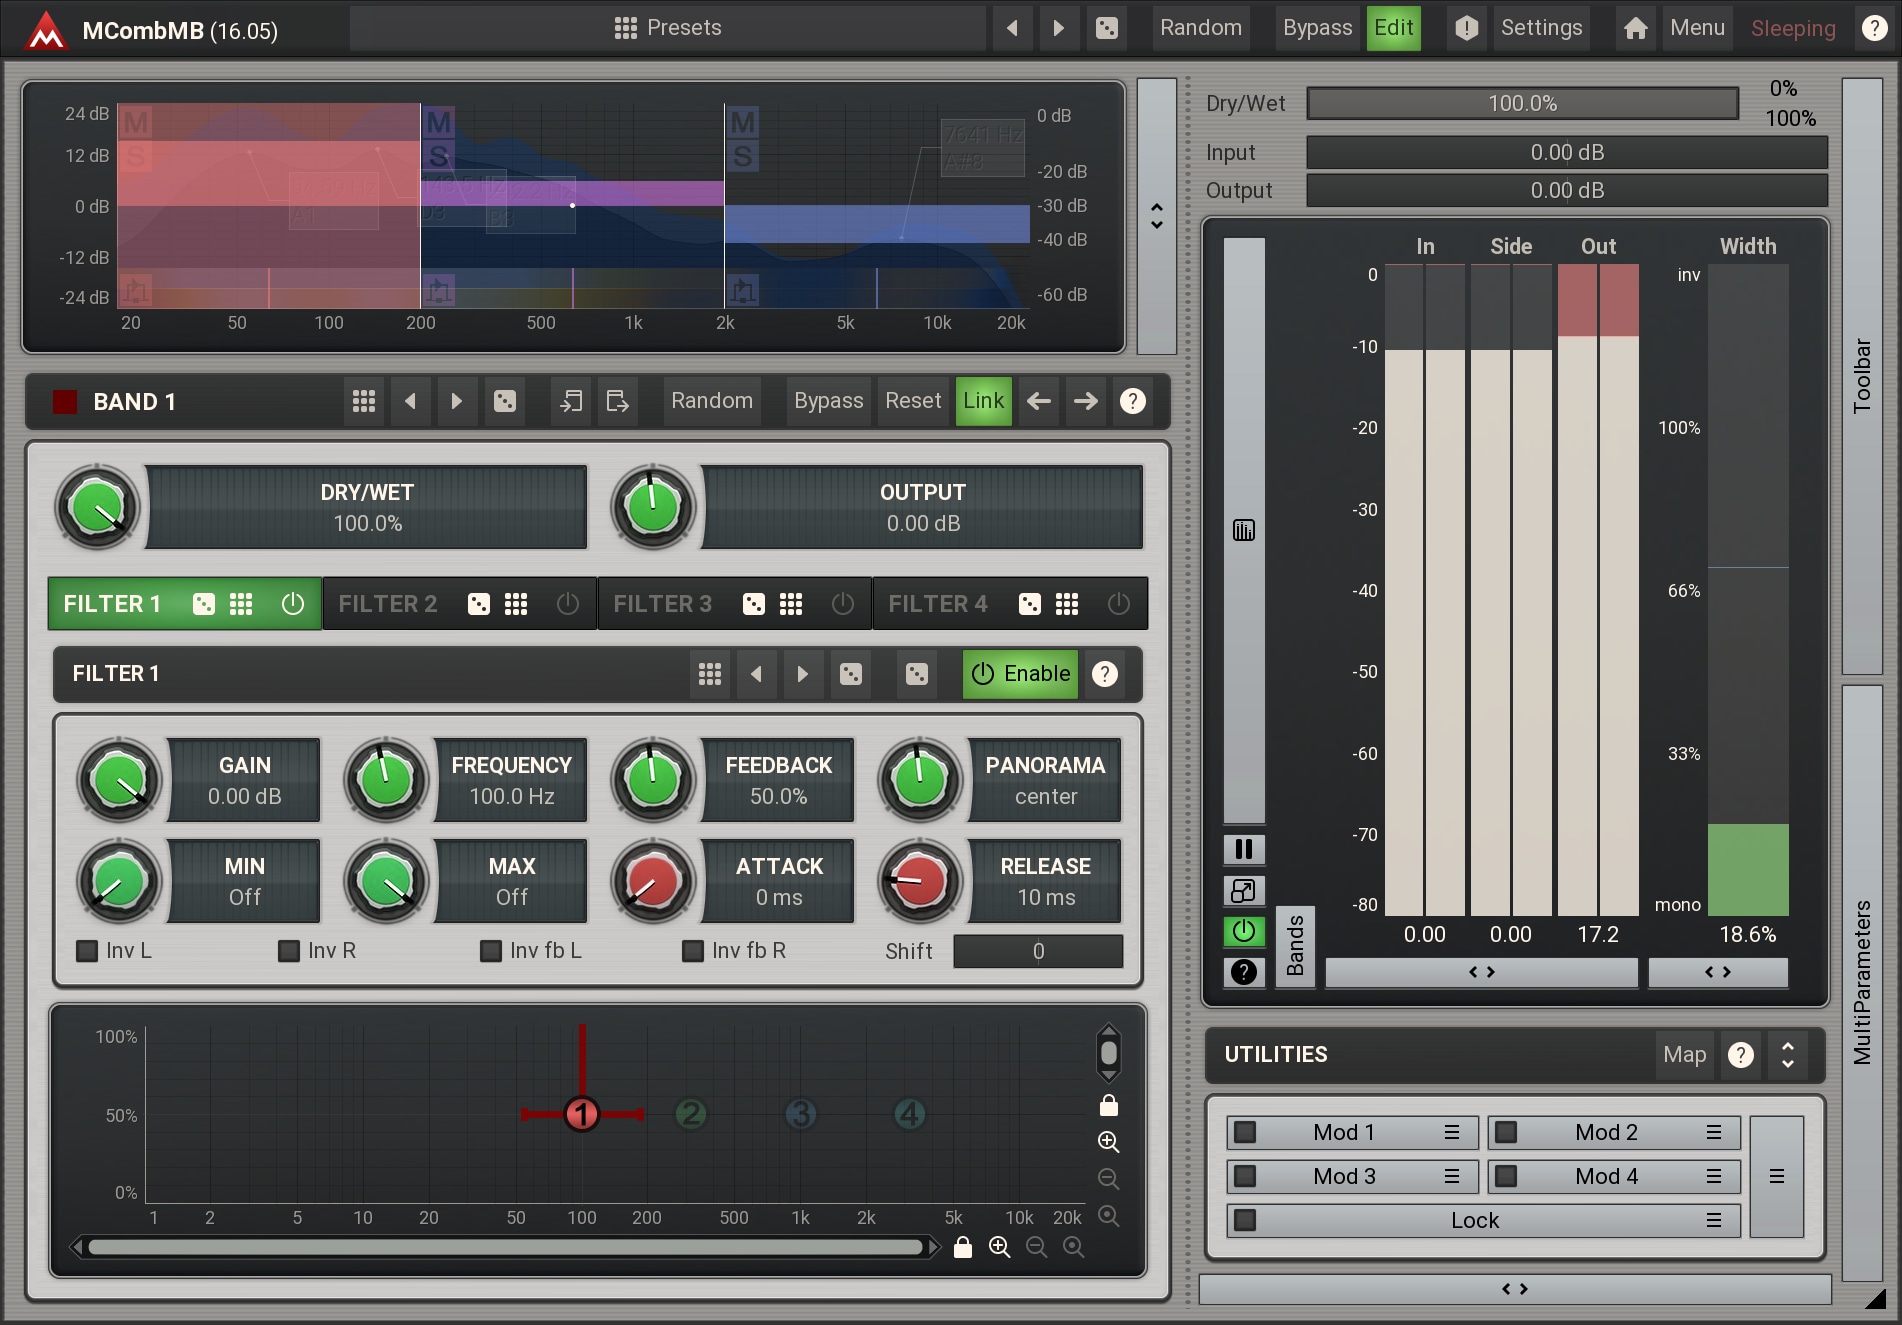The image size is (1902, 1325).
Task: Click the Utilities Map button
Action: tap(1684, 1055)
